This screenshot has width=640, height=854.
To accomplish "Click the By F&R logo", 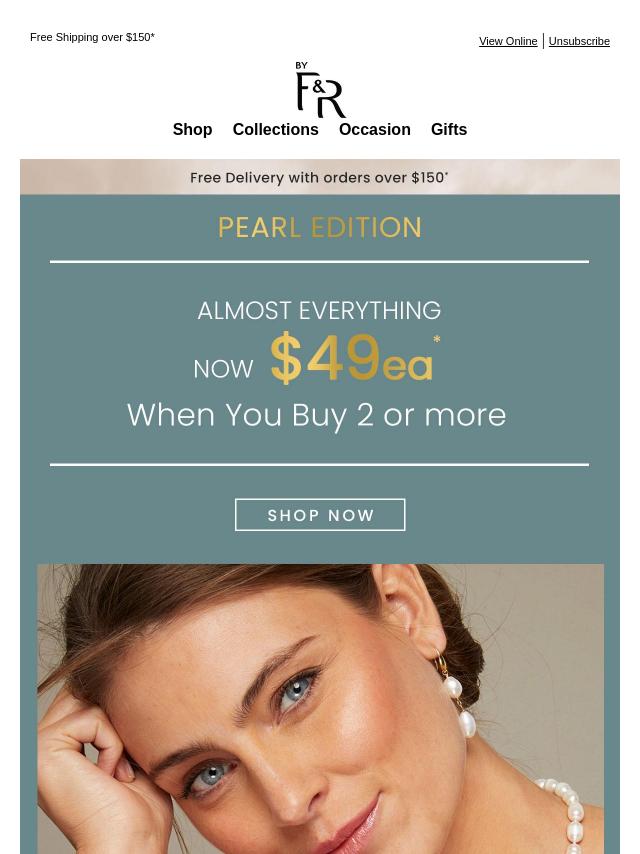I will click(x=320, y=89).
